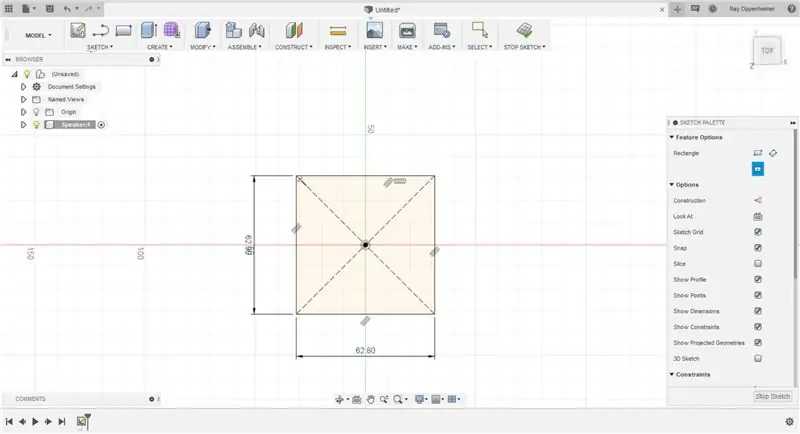Toggle the Show Points checkbox
This screenshot has width=800, height=434.
758,295
